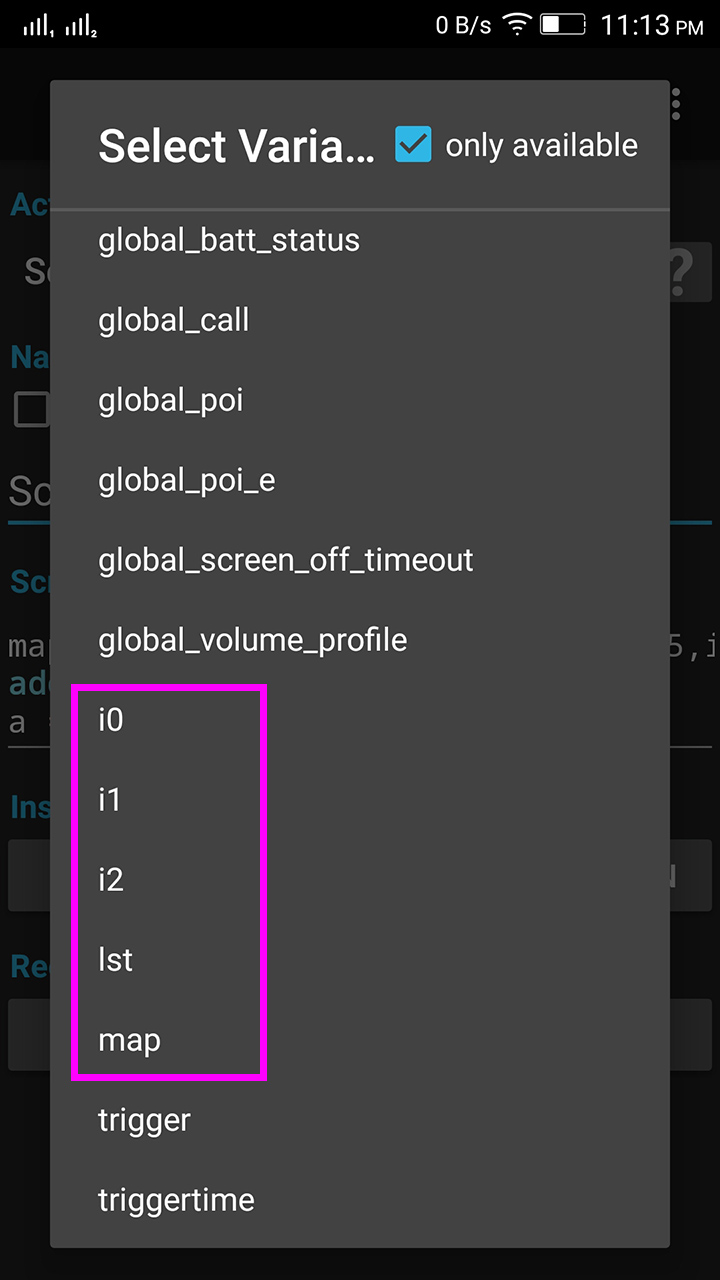Pick the global_poi variable
The width and height of the screenshot is (720, 1280).
click(x=168, y=400)
